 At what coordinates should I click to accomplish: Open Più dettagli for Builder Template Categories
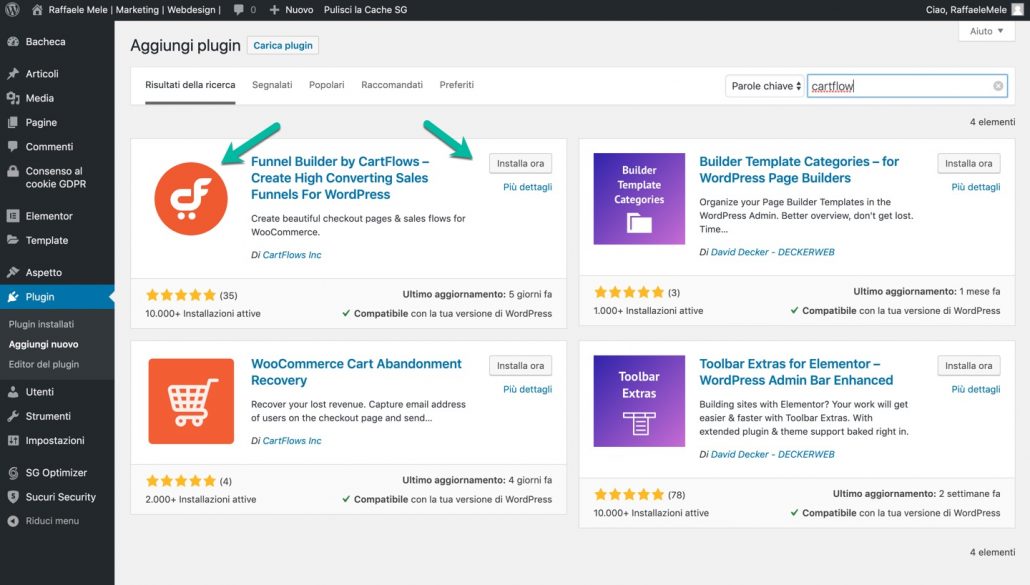click(x=975, y=187)
